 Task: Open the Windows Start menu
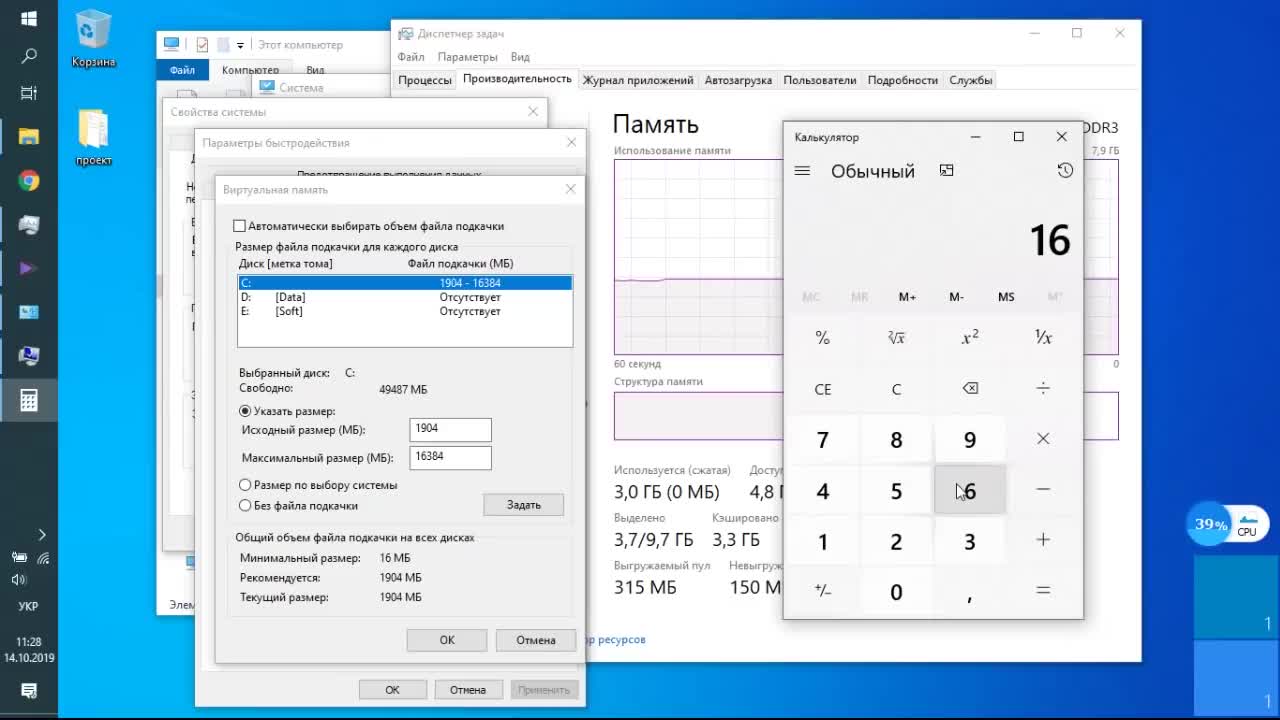tap(29, 19)
